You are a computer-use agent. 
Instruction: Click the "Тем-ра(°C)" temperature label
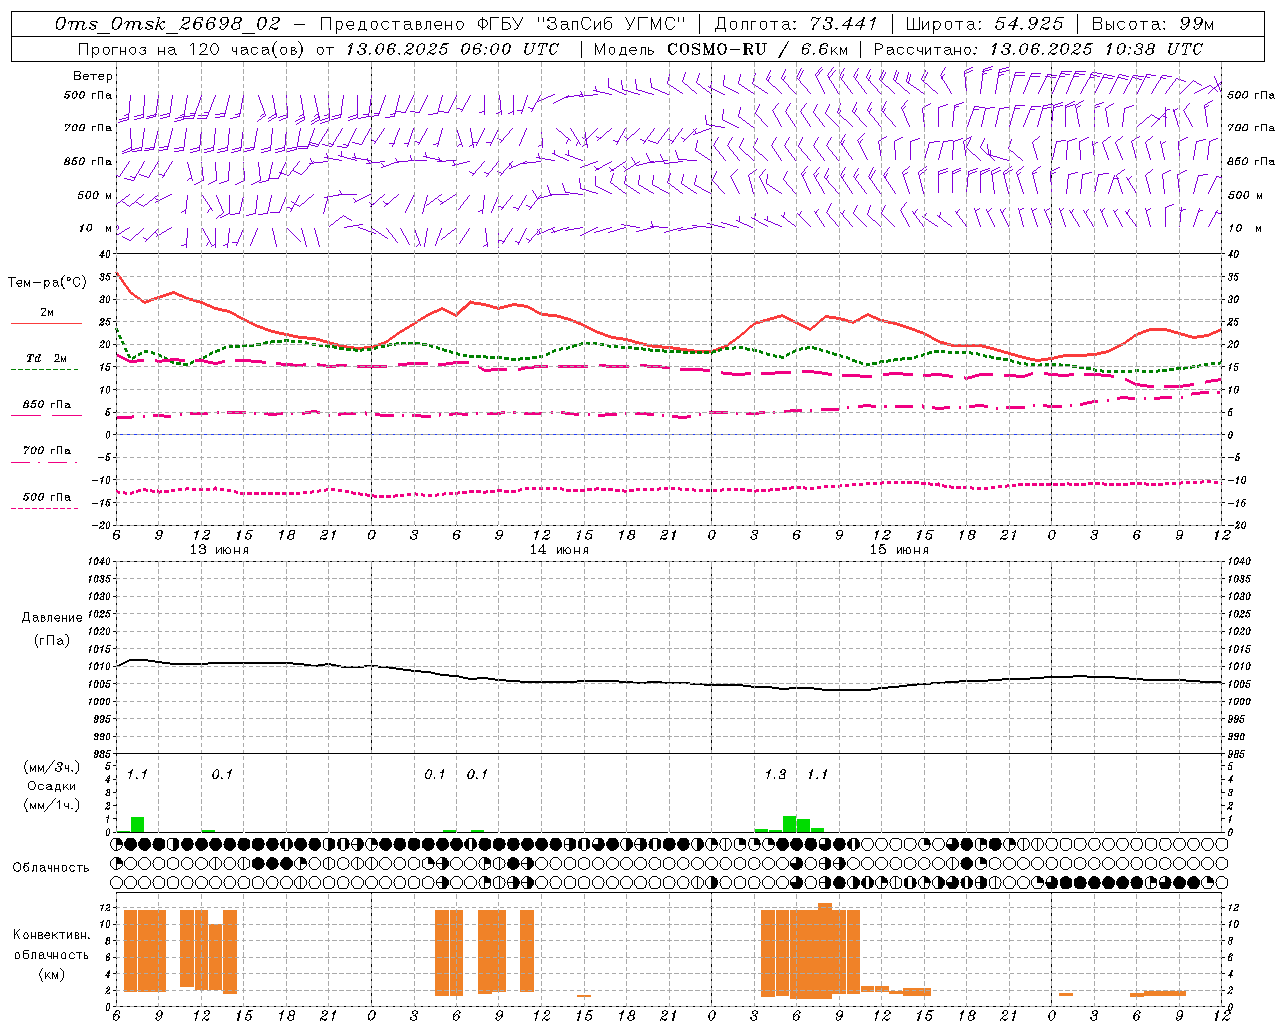pos(47,283)
